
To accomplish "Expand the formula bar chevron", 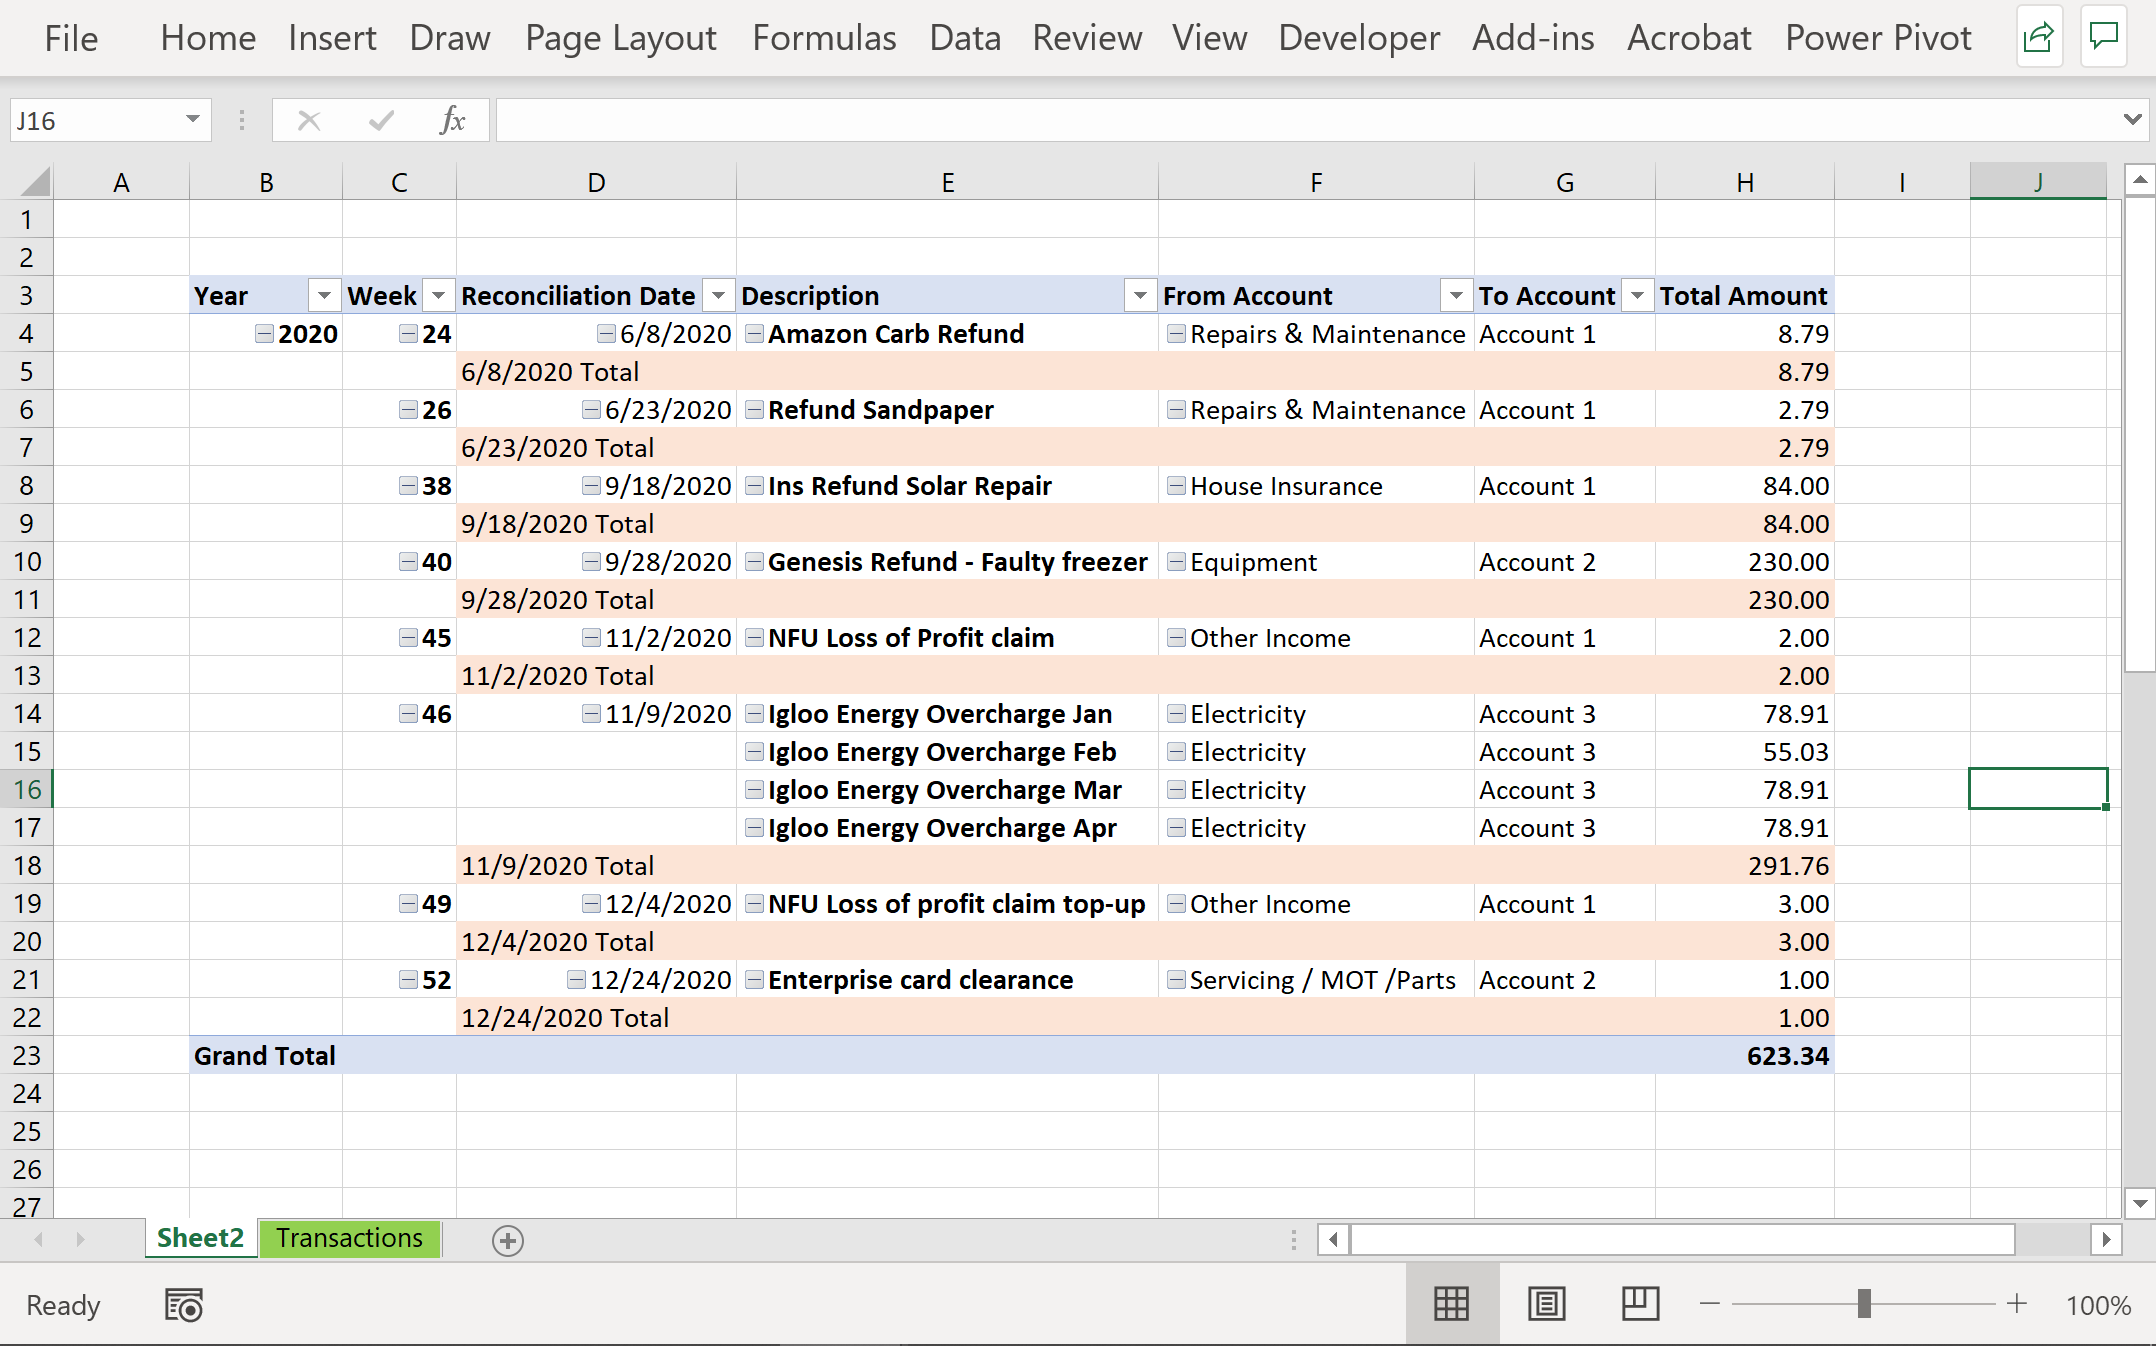I will (2132, 120).
